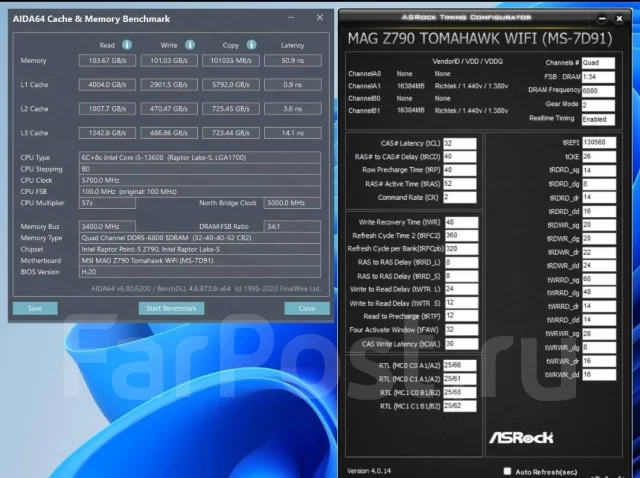Select the L2 Cache Write 470.47 GB/s value
The height and width of the screenshot is (478, 640).
coord(169,109)
